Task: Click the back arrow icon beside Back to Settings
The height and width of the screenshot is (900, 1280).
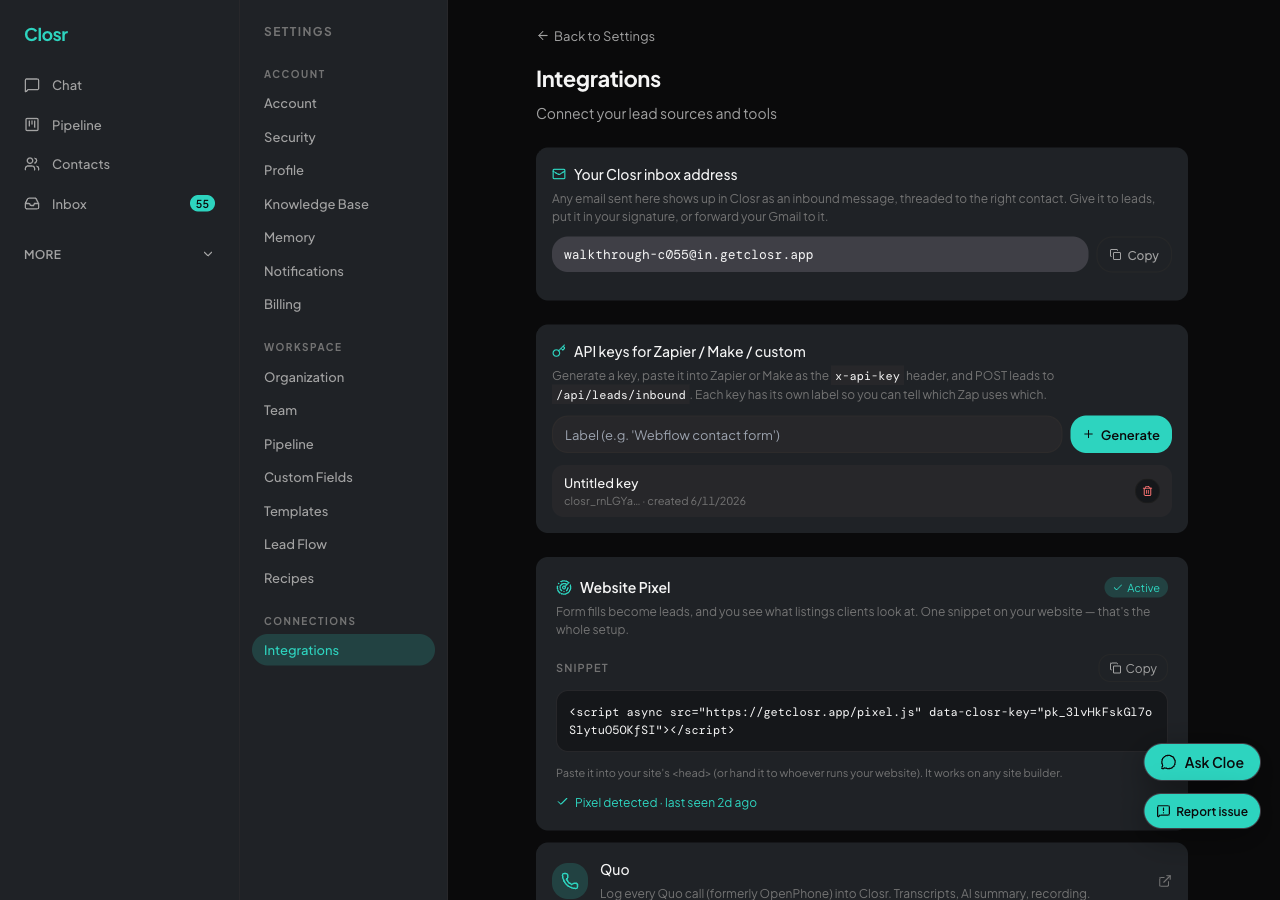Action: (x=543, y=36)
